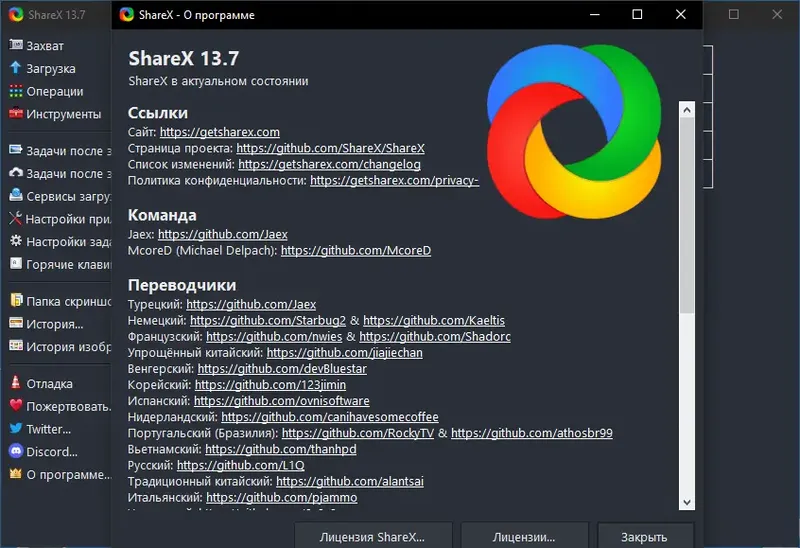The width and height of the screenshot is (800, 548).
Task: Open the getsharex.com site link
Action: (219, 132)
